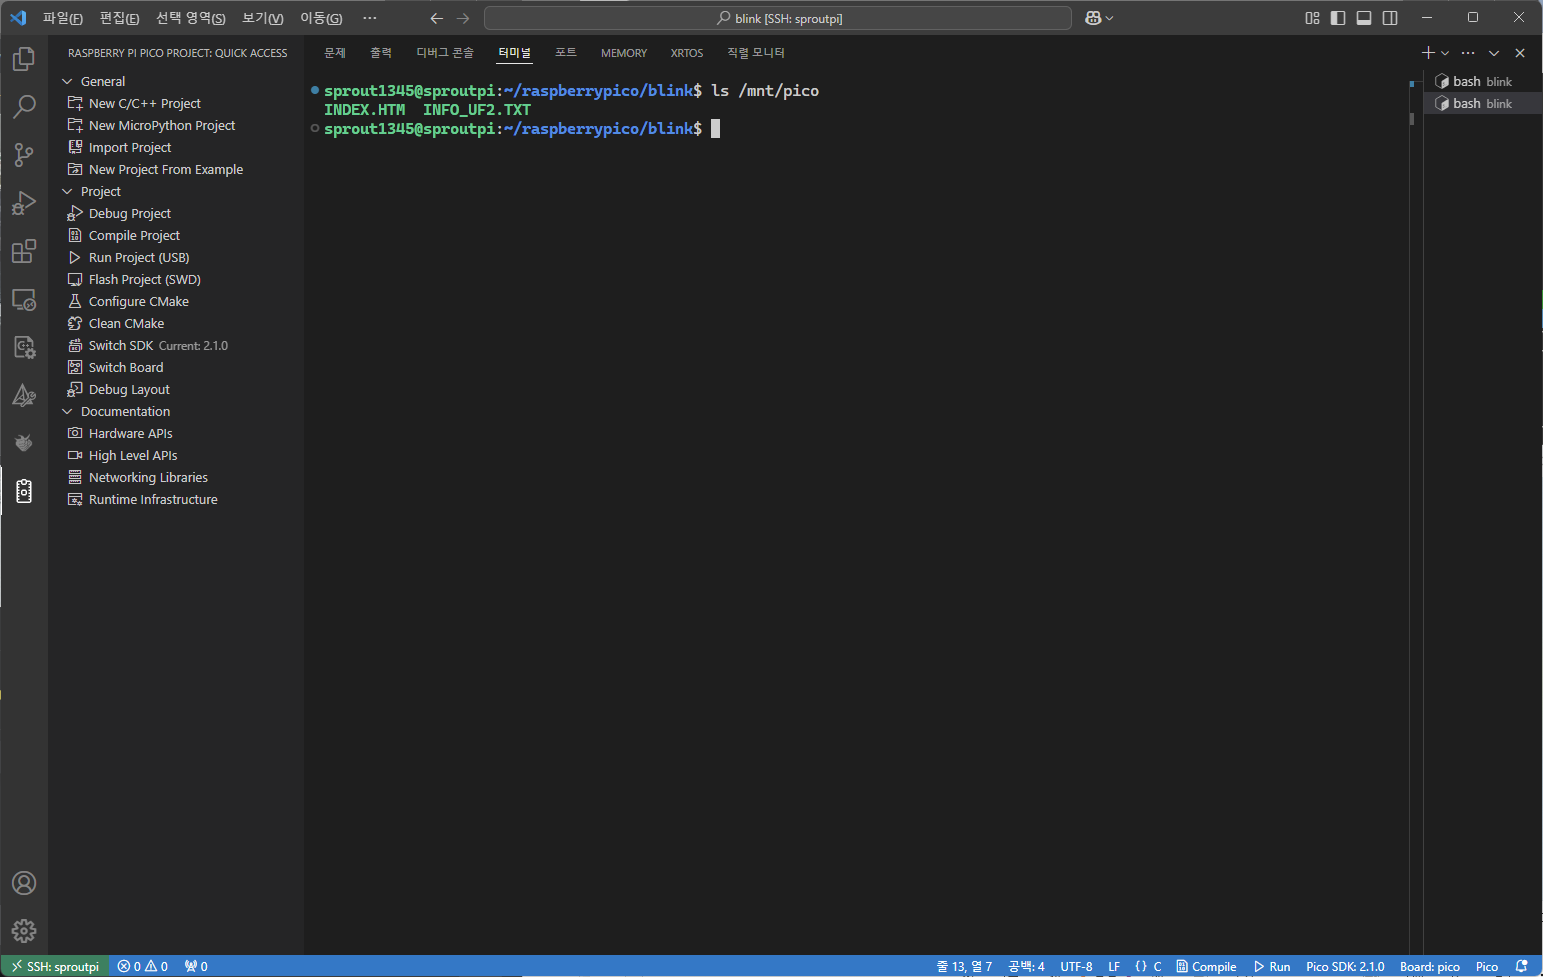
Task: Click New Project From Example
Action: pyautogui.click(x=166, y=169)
